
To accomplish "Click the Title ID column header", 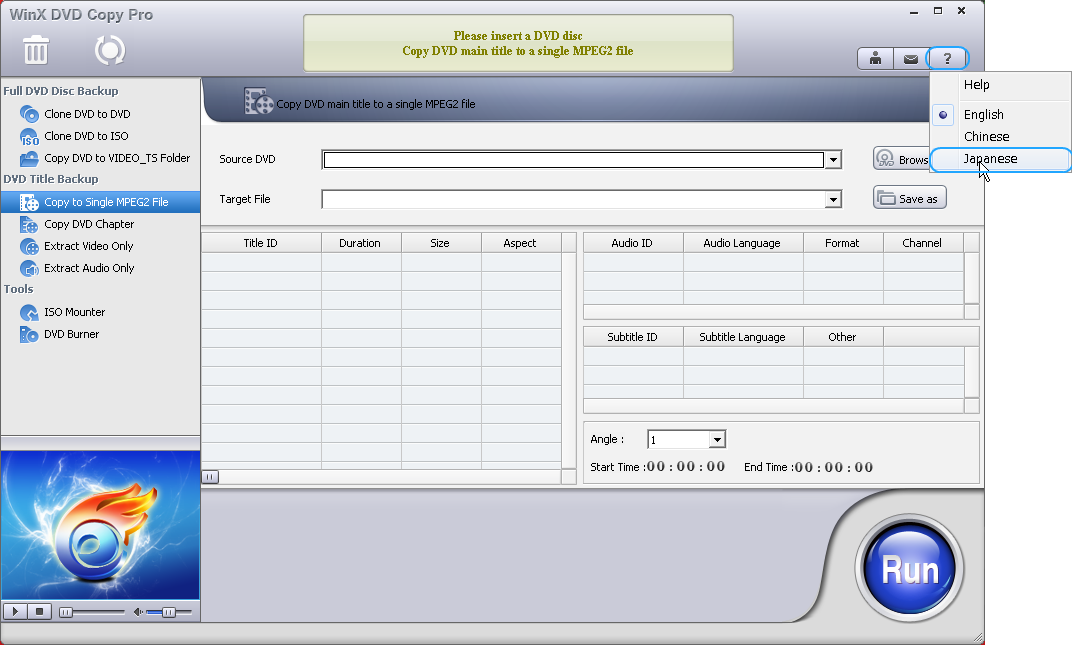I will 260,243.
